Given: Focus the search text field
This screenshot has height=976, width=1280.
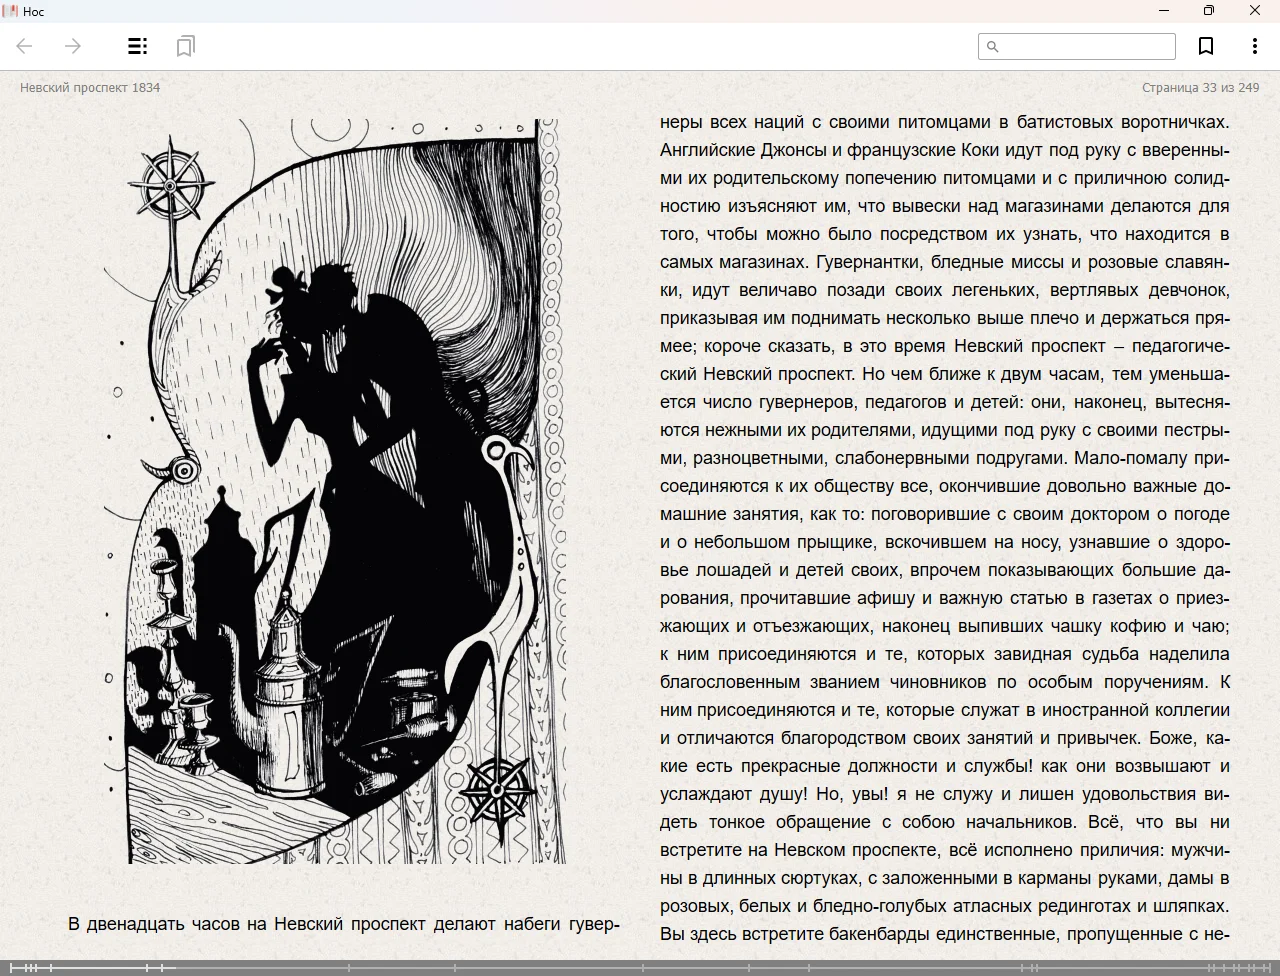Looking at the screenshot, I should point(1077,46).
